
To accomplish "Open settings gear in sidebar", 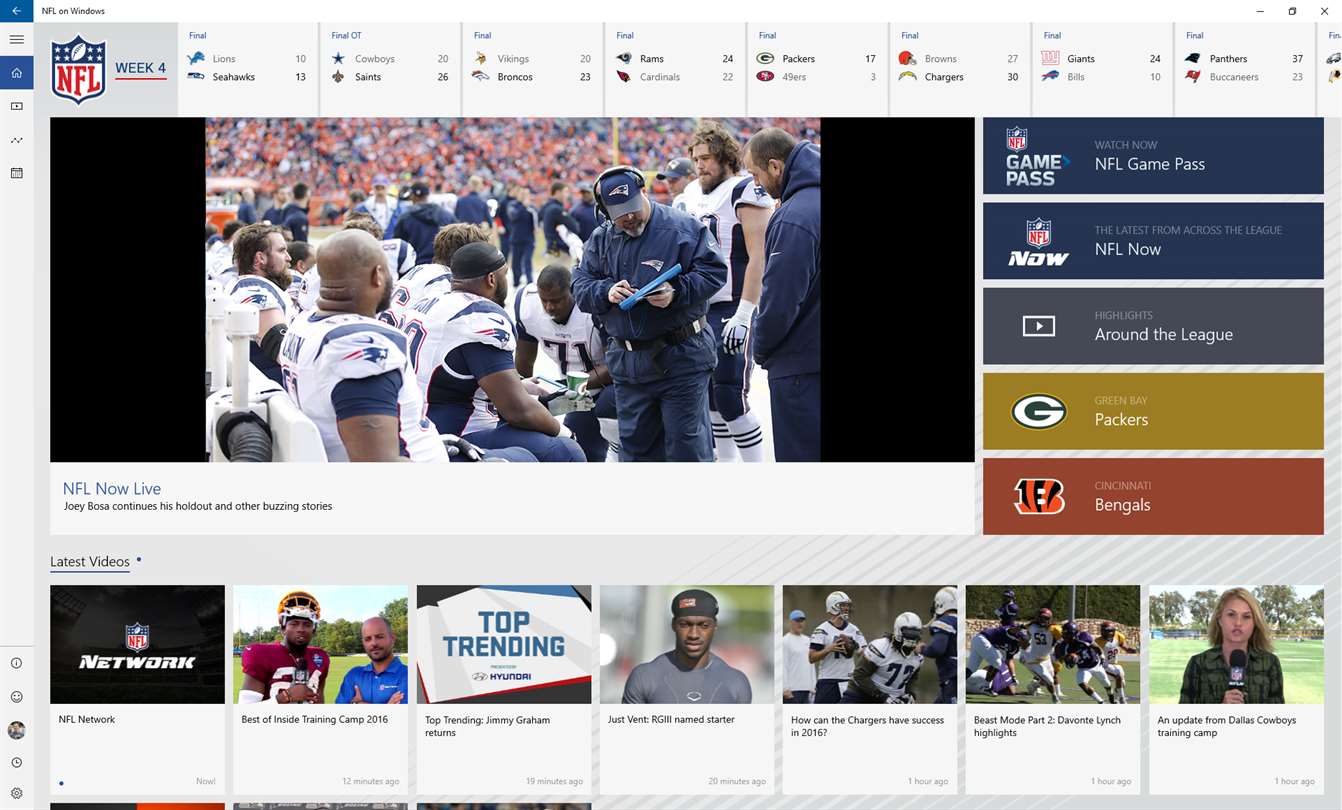I will [x=16, y=793].
